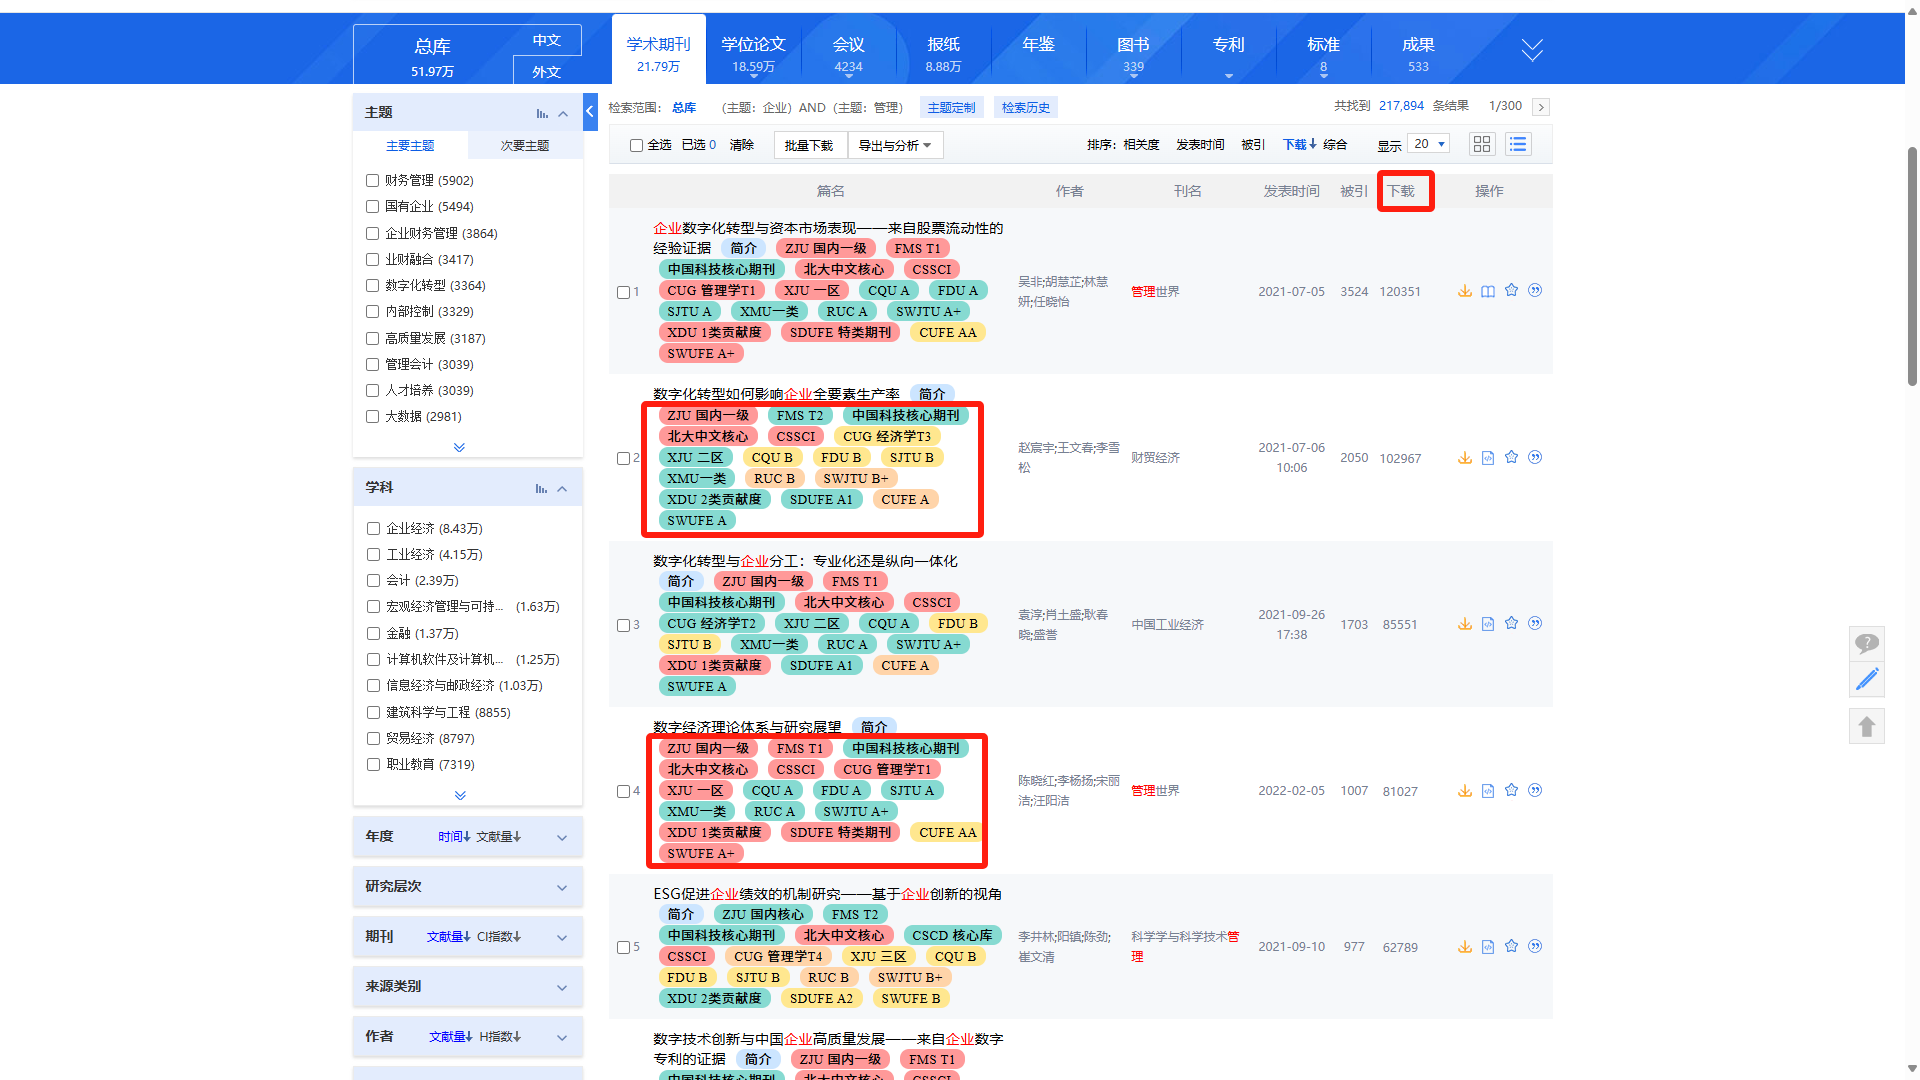Viewport: 1920px width, 1080px height.
Task: Star the row 2 article by 赵宸宇
Action: tap(1511, 457)
